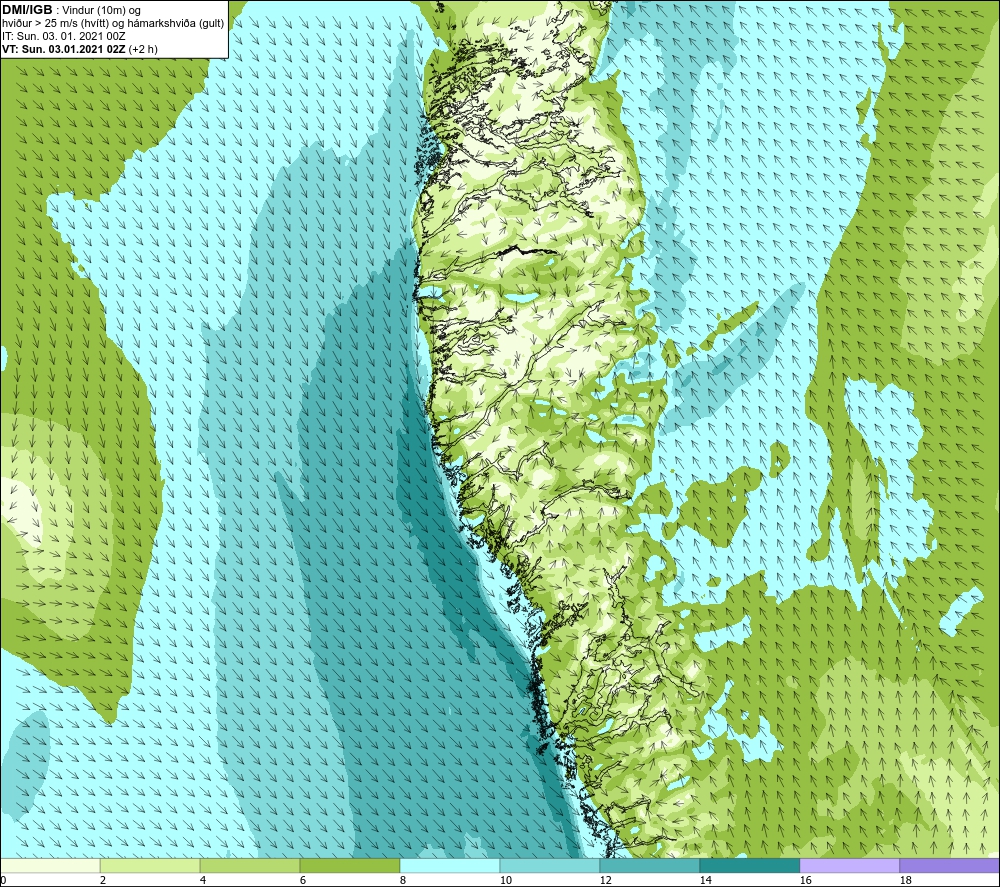Click the 10–12 m/s turquoise legend swatch

click(549, 865)
